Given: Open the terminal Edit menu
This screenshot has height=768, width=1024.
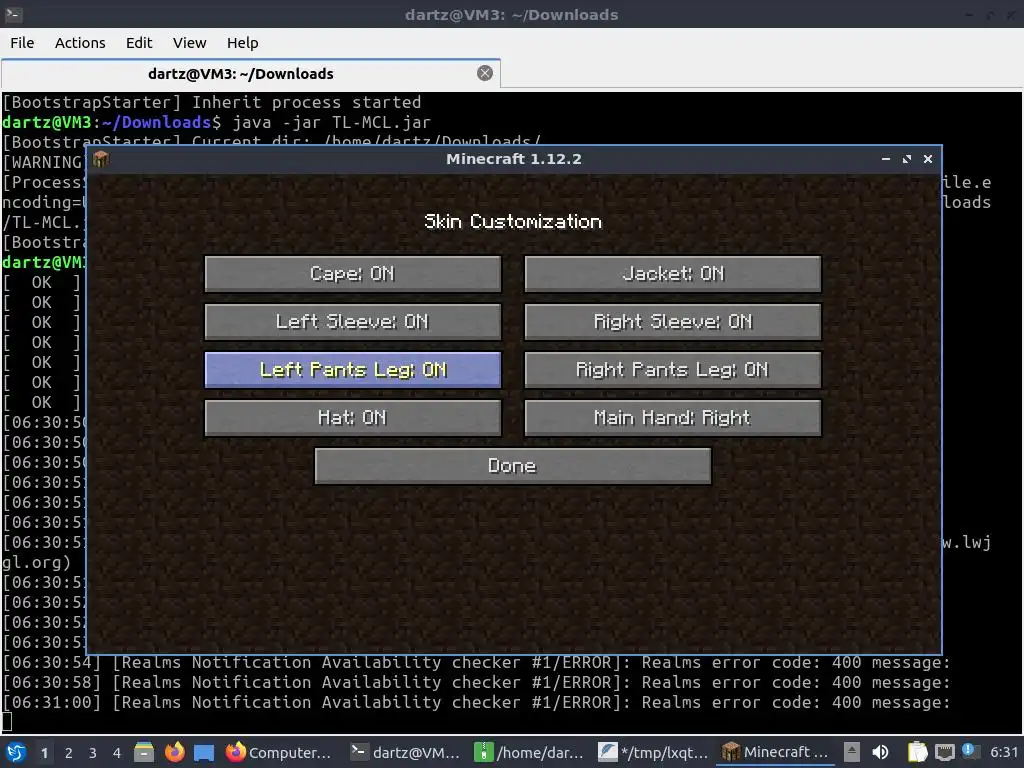Looking at the screenshot, I should click(x=138, y=42).
